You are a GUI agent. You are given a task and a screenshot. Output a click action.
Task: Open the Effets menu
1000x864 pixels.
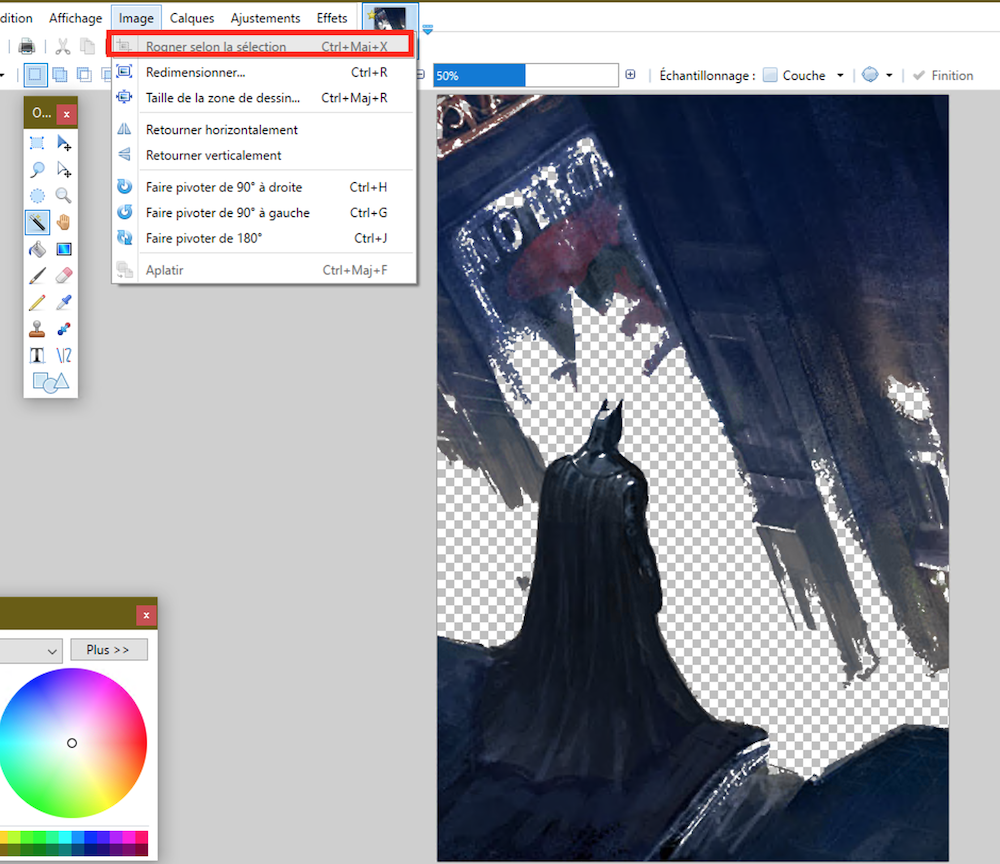pos(332,18)
